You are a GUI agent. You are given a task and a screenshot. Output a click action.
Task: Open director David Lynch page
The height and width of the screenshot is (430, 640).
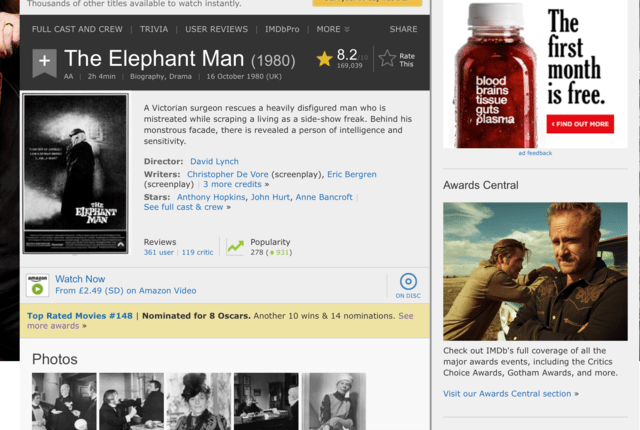point(214,162)
